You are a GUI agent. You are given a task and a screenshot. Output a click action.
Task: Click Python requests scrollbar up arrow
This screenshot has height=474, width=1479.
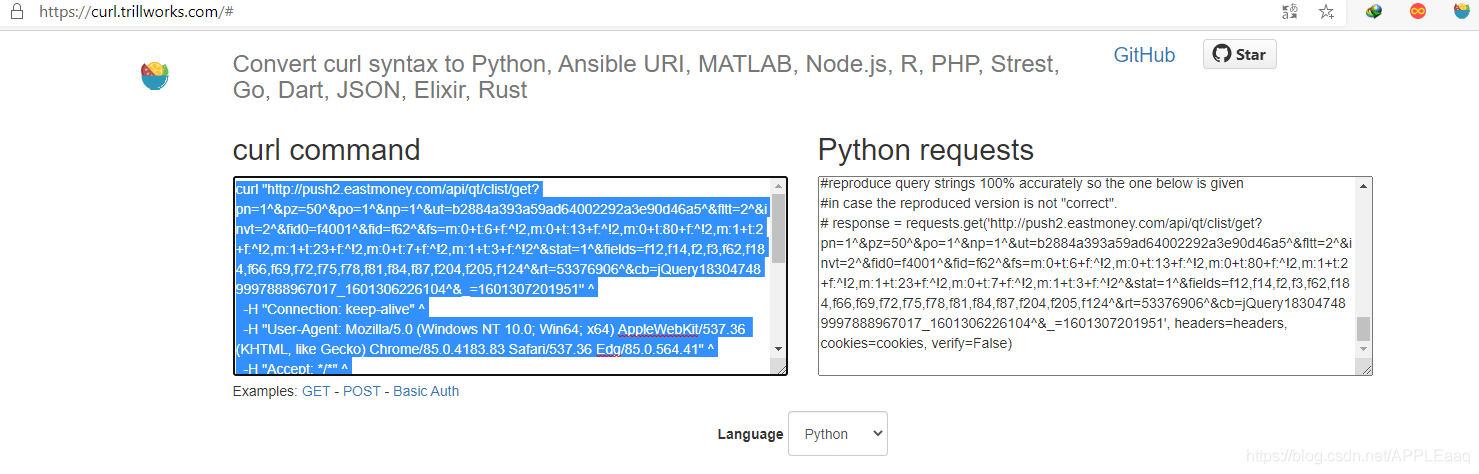pos(1363,187)
